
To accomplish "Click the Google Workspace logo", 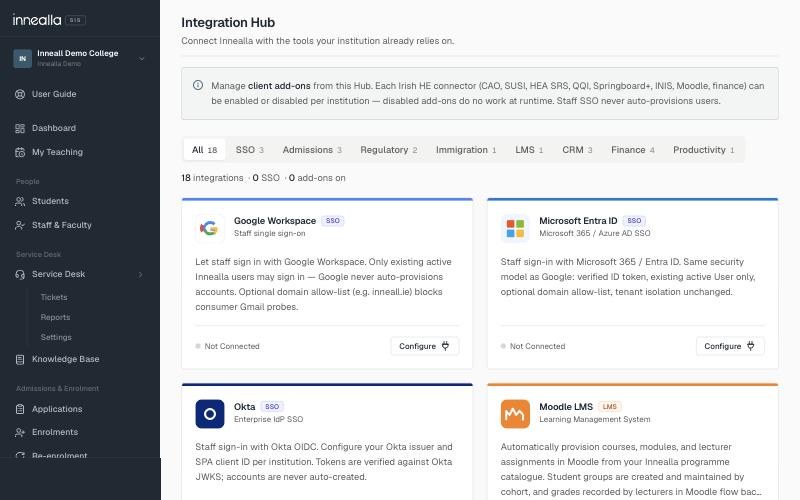I will click(210, 228).
